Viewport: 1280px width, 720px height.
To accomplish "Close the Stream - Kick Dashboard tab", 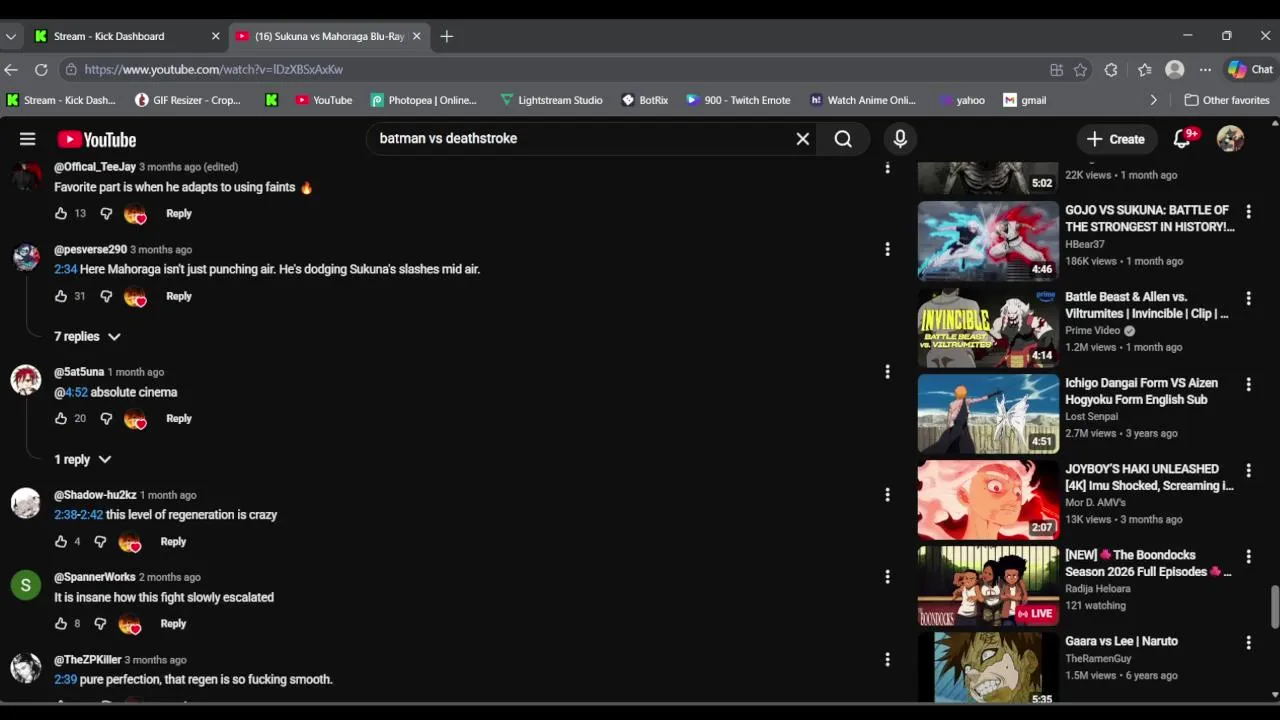I will pos(215,36).
